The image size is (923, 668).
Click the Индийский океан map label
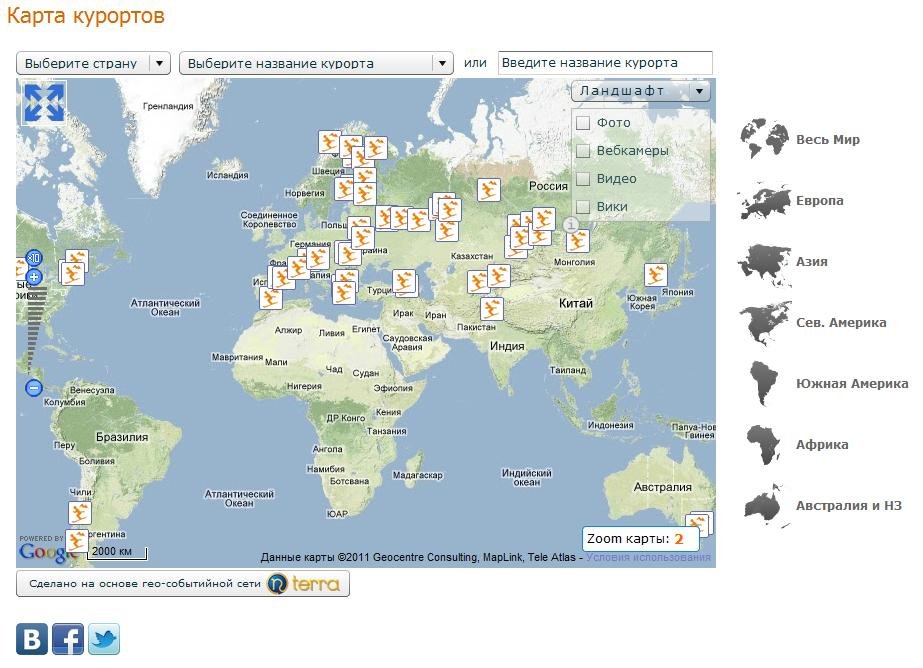click(x=527, y=477)
